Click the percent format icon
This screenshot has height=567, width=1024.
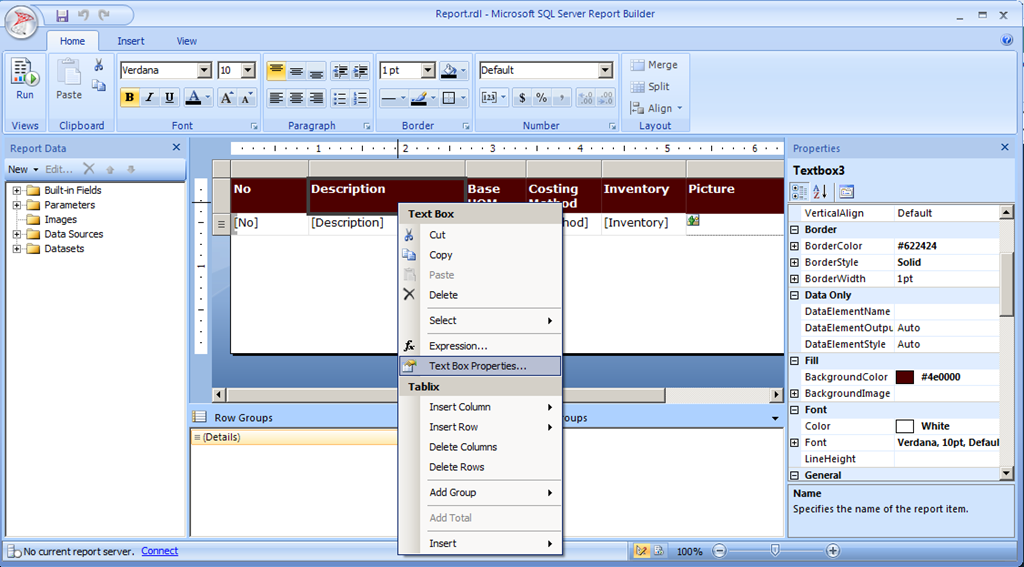tap(541, 98)
